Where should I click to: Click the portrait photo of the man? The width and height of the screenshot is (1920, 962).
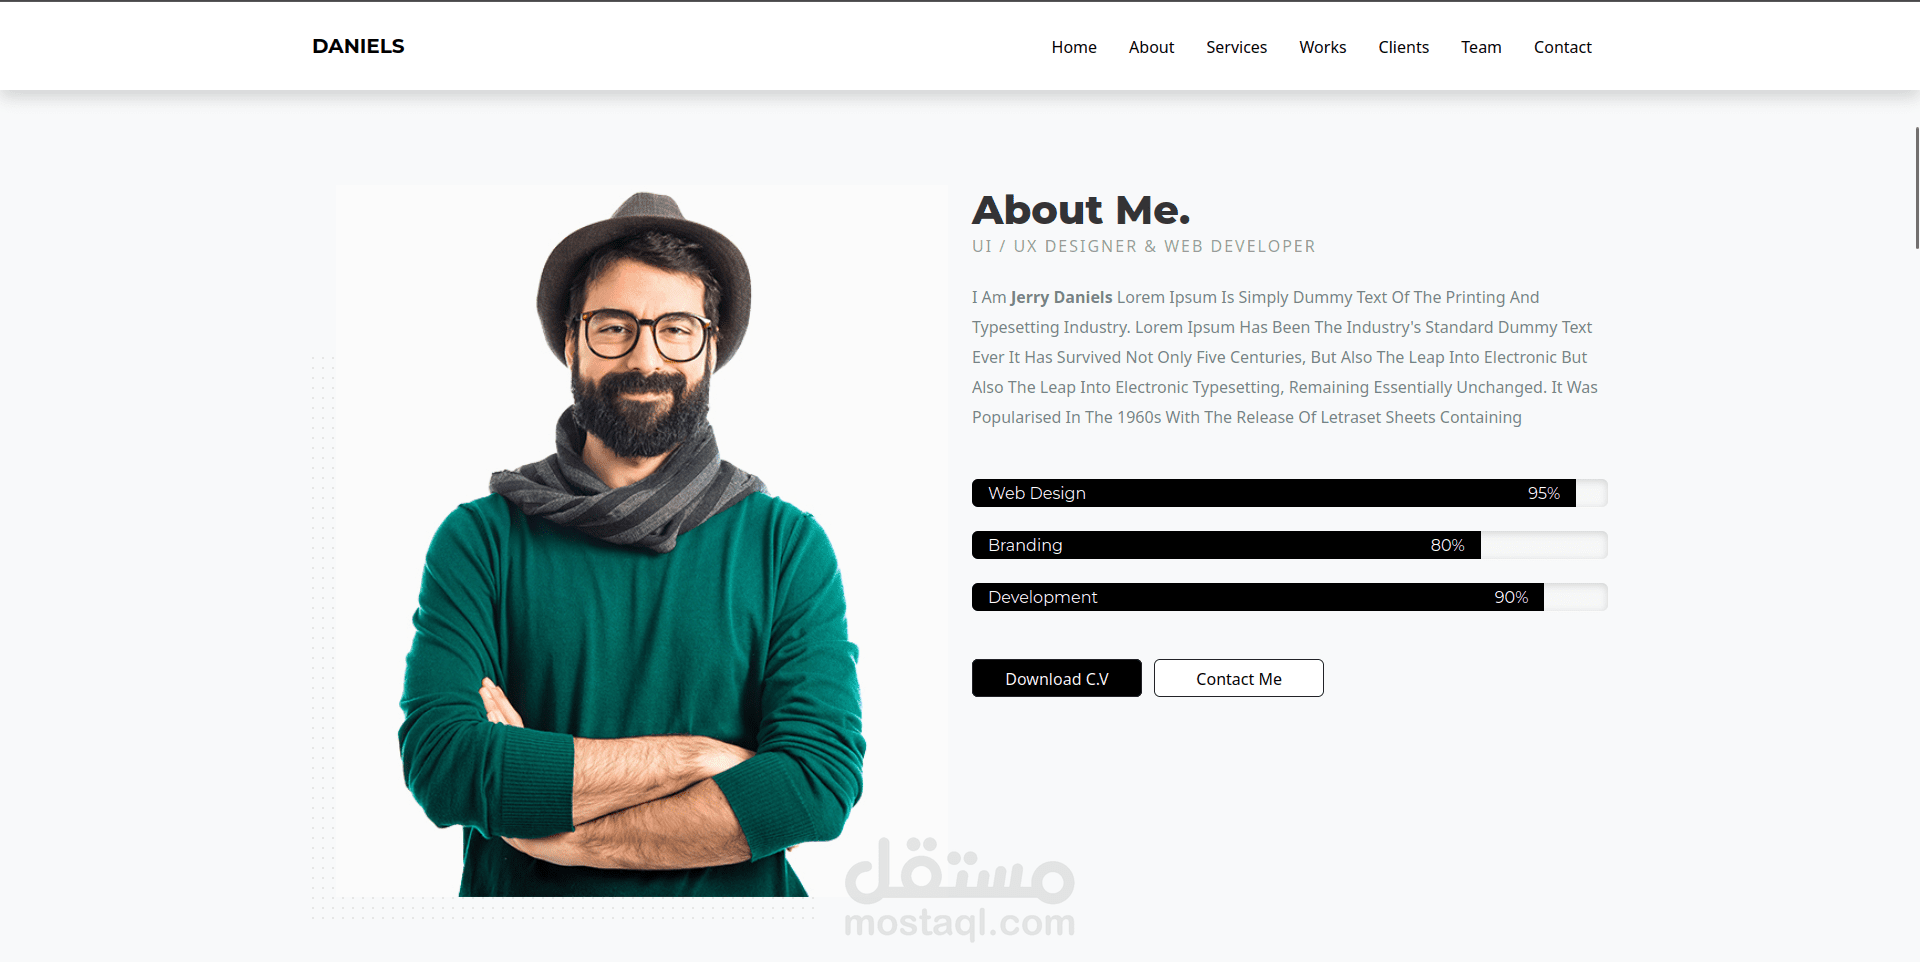(x=641, y=541)
